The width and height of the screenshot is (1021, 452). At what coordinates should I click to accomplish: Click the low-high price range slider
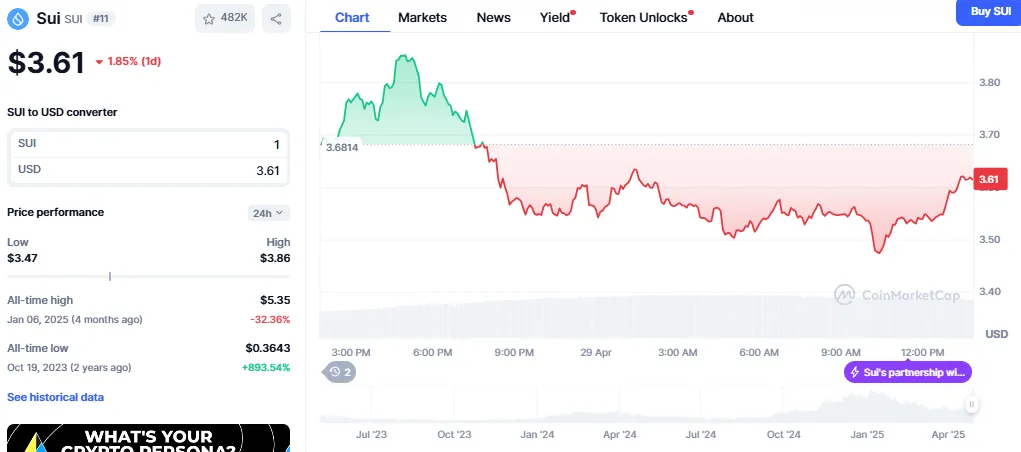pos(148,276)
